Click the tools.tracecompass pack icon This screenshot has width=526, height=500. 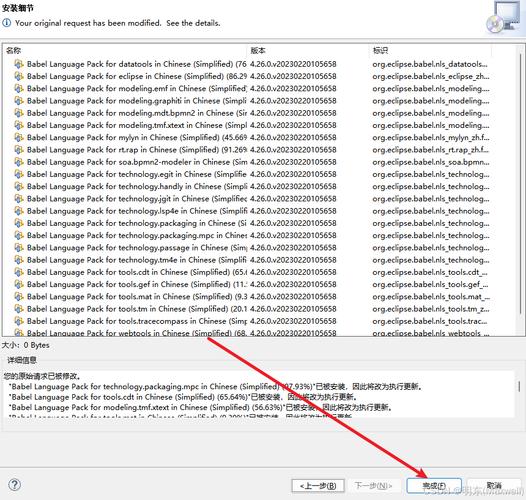[19, 321]
